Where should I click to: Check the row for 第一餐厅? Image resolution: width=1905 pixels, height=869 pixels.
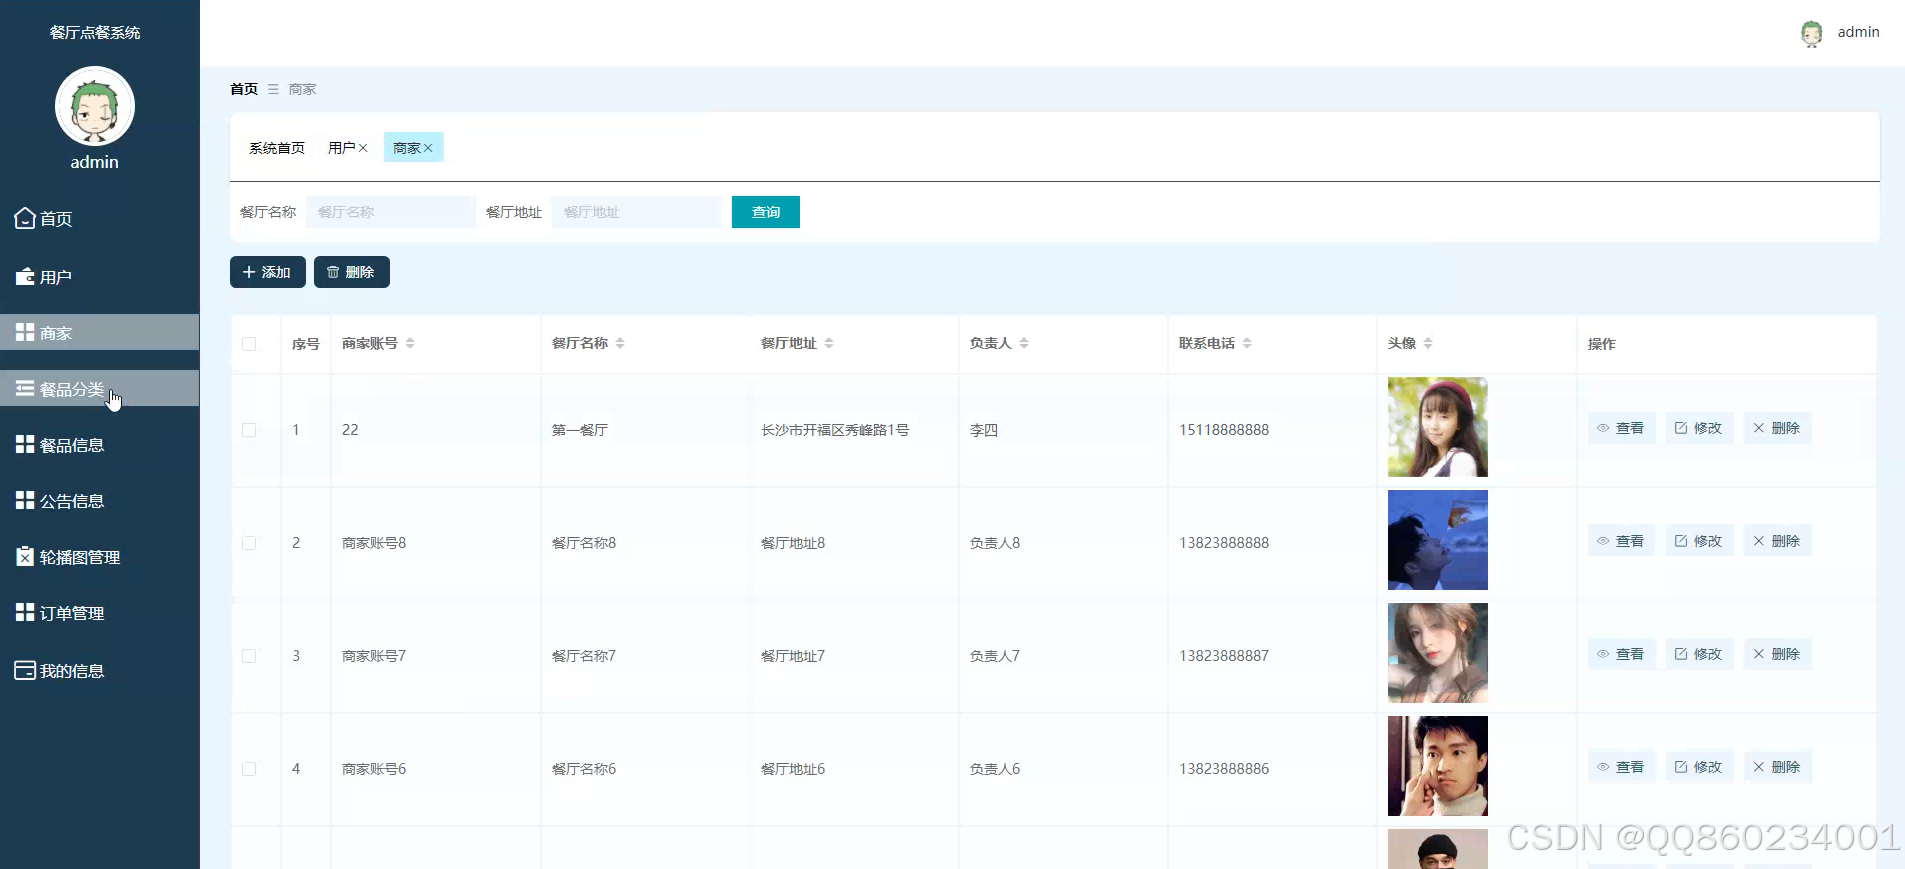tap(249, 430)
